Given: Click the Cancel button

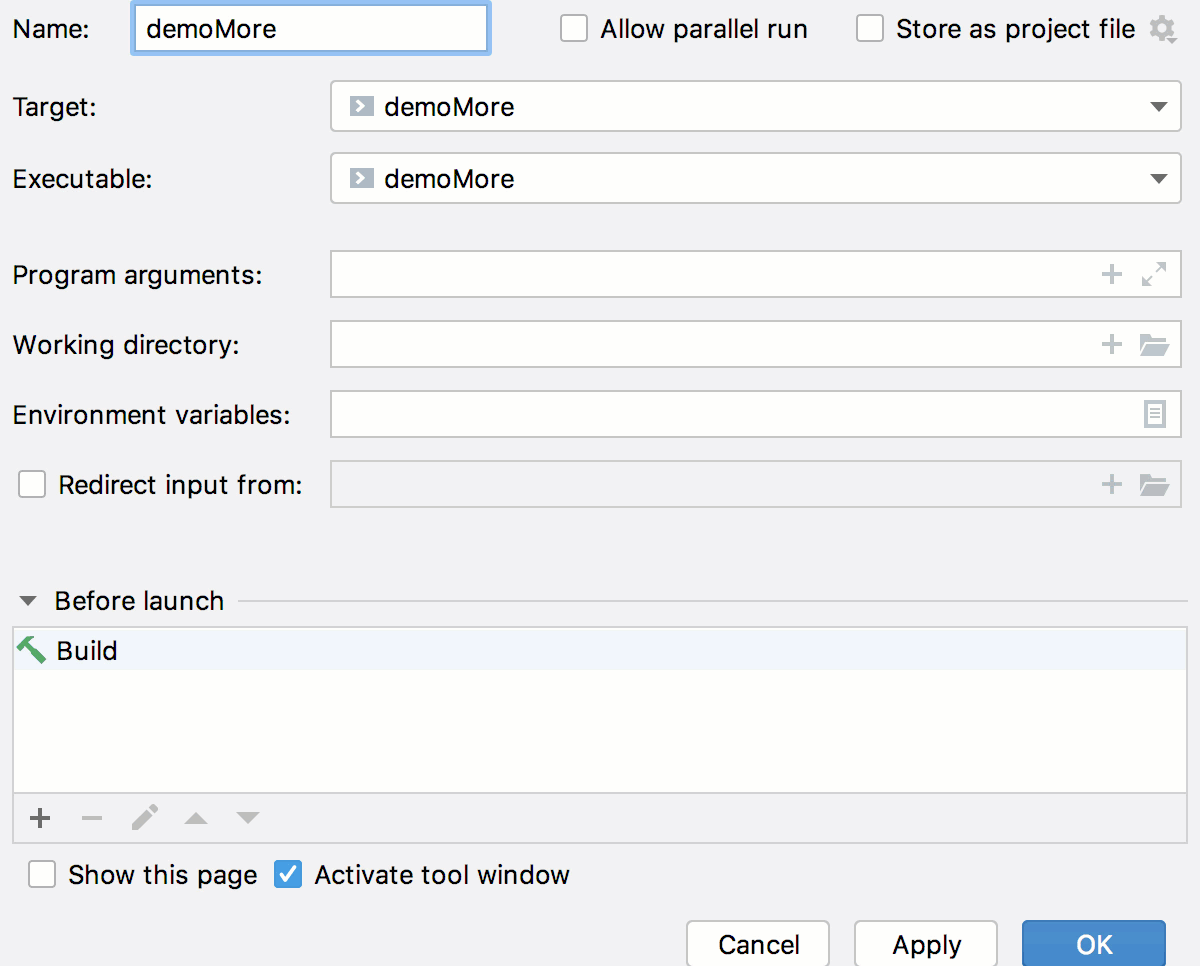Looking at the screenshot, I should click(758, 944).
